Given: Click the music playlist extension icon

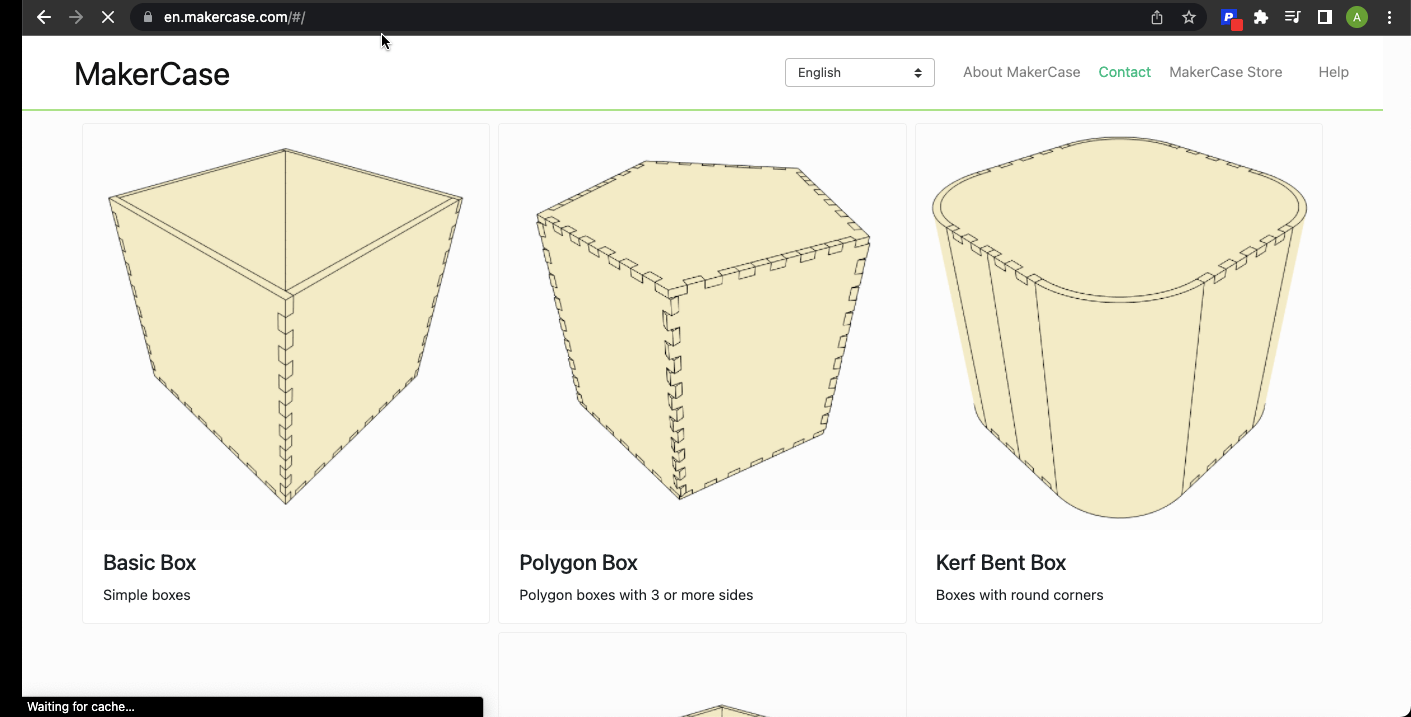Looking at the screenshot, I should point(1292,17).
